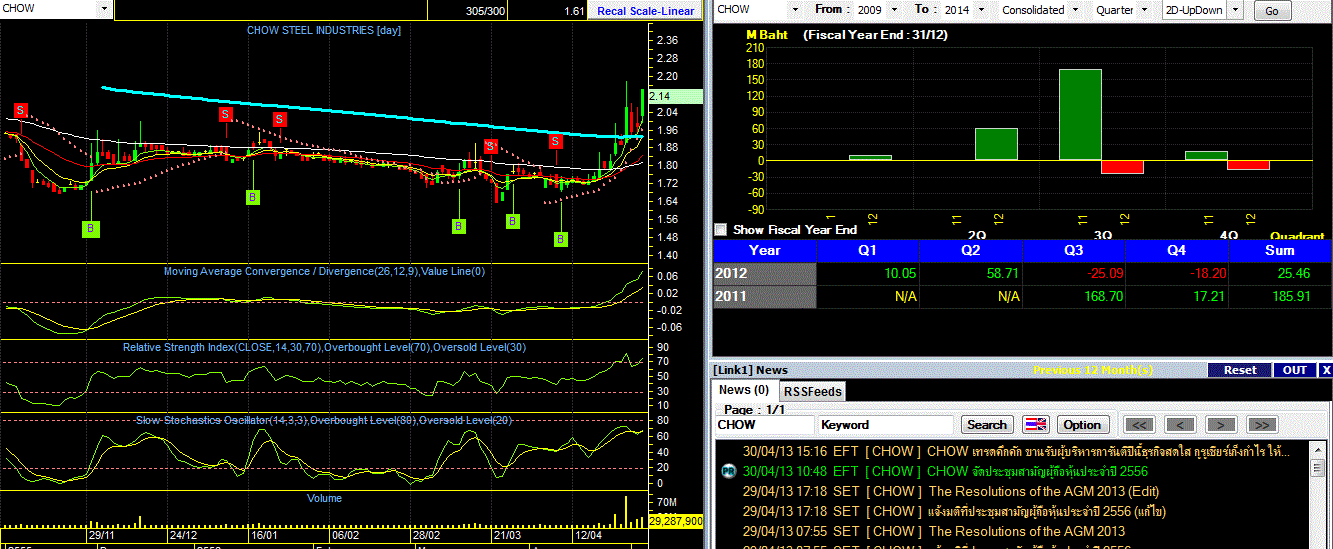The width and height of the screenshot is (1333, 549).
Task: Switch to the RSSFeeds tab
Action: 812,391
